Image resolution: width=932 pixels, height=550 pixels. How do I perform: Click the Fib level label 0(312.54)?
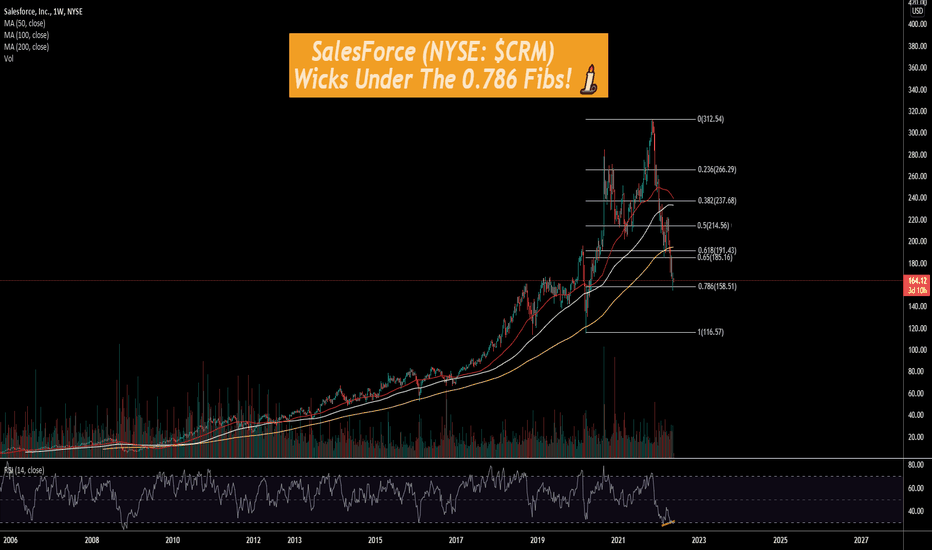[x=710, y=119]
